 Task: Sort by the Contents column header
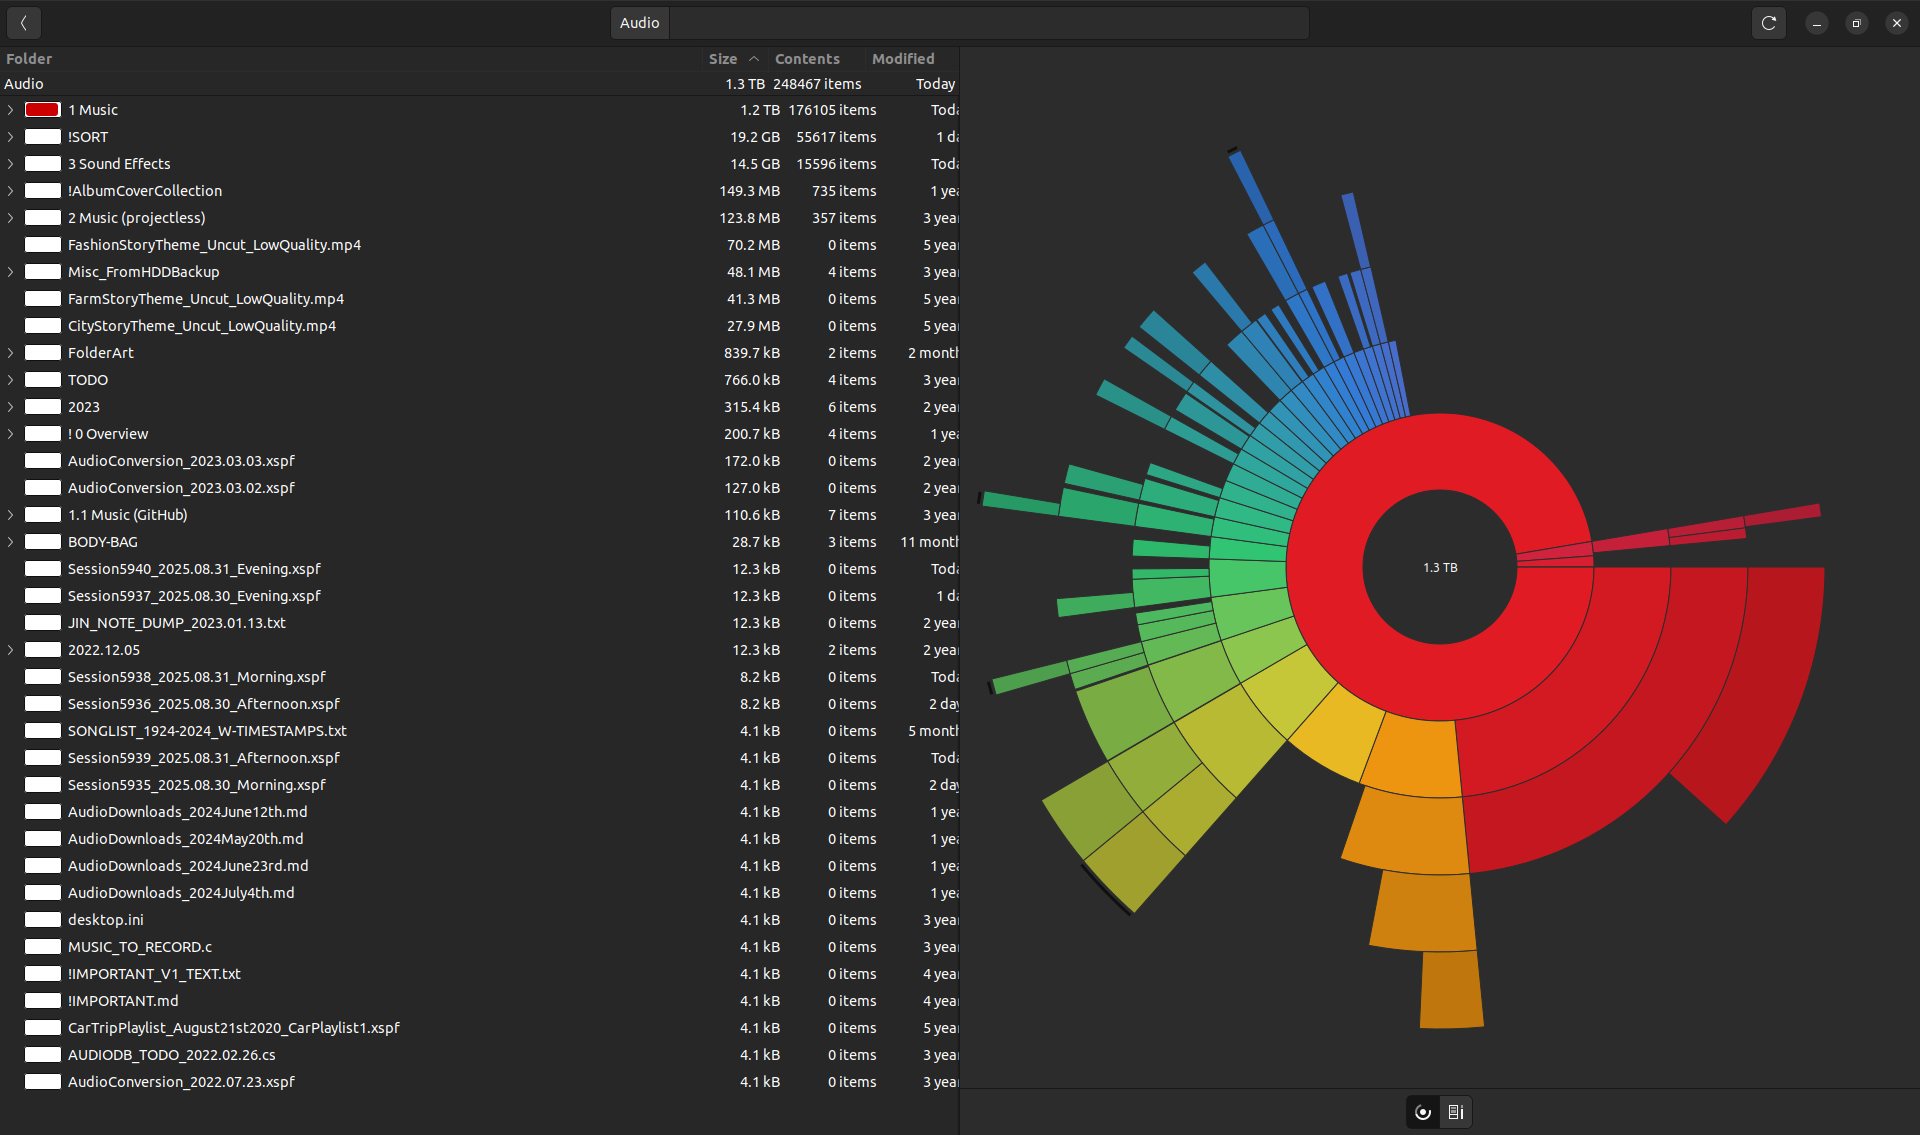pos(806,59)
